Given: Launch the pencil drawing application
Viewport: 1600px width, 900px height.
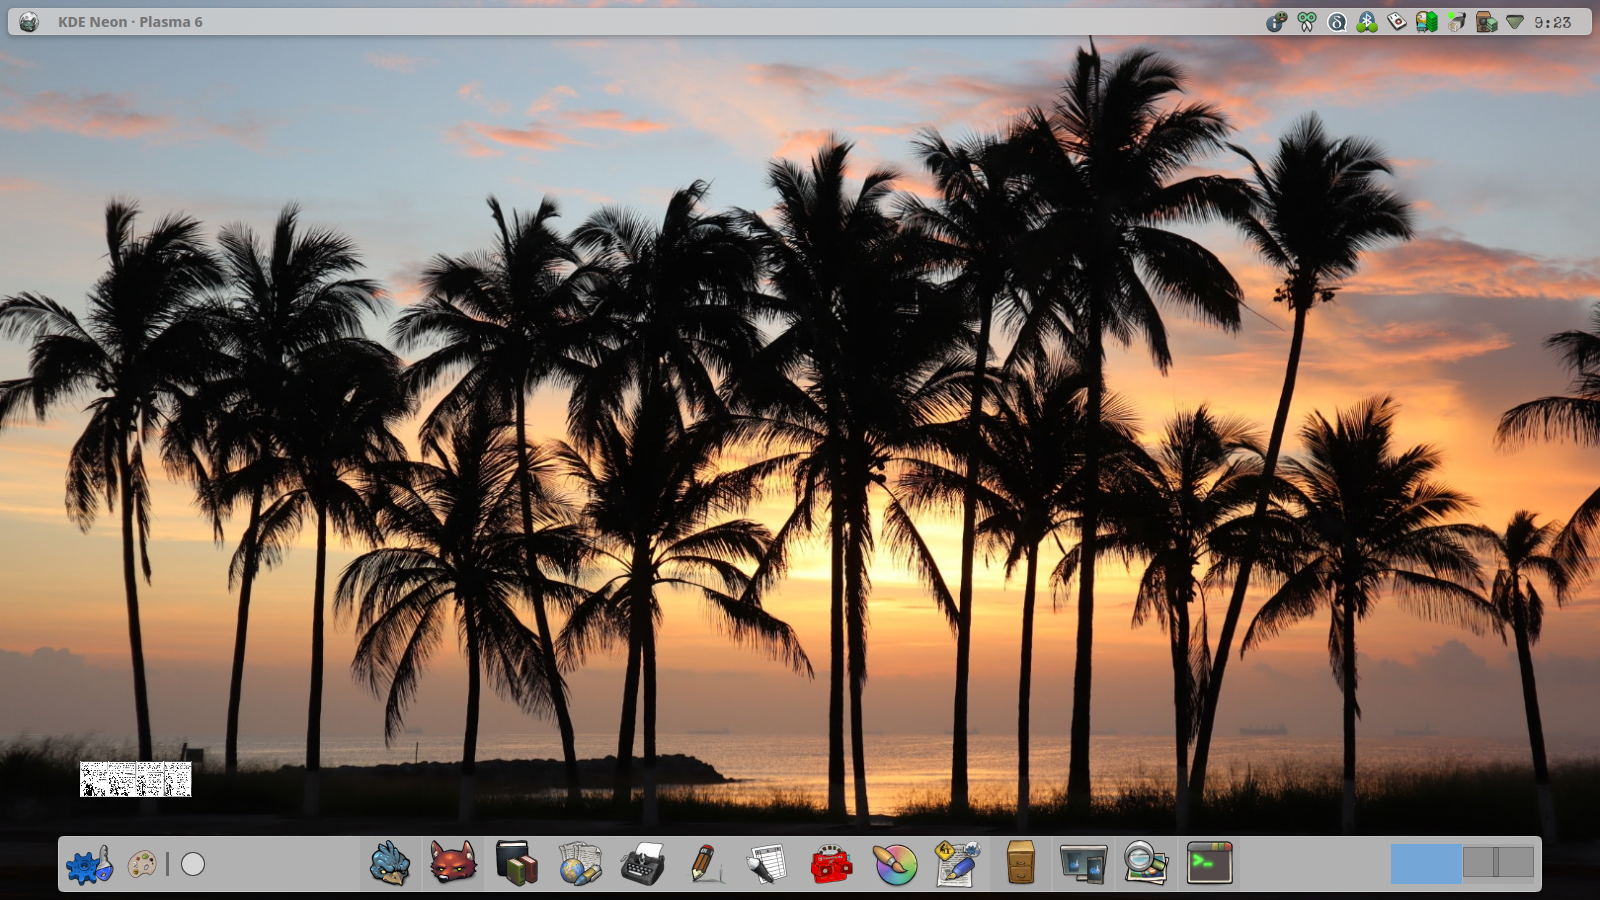Looking at the screenshot, I should coord(705,863).
